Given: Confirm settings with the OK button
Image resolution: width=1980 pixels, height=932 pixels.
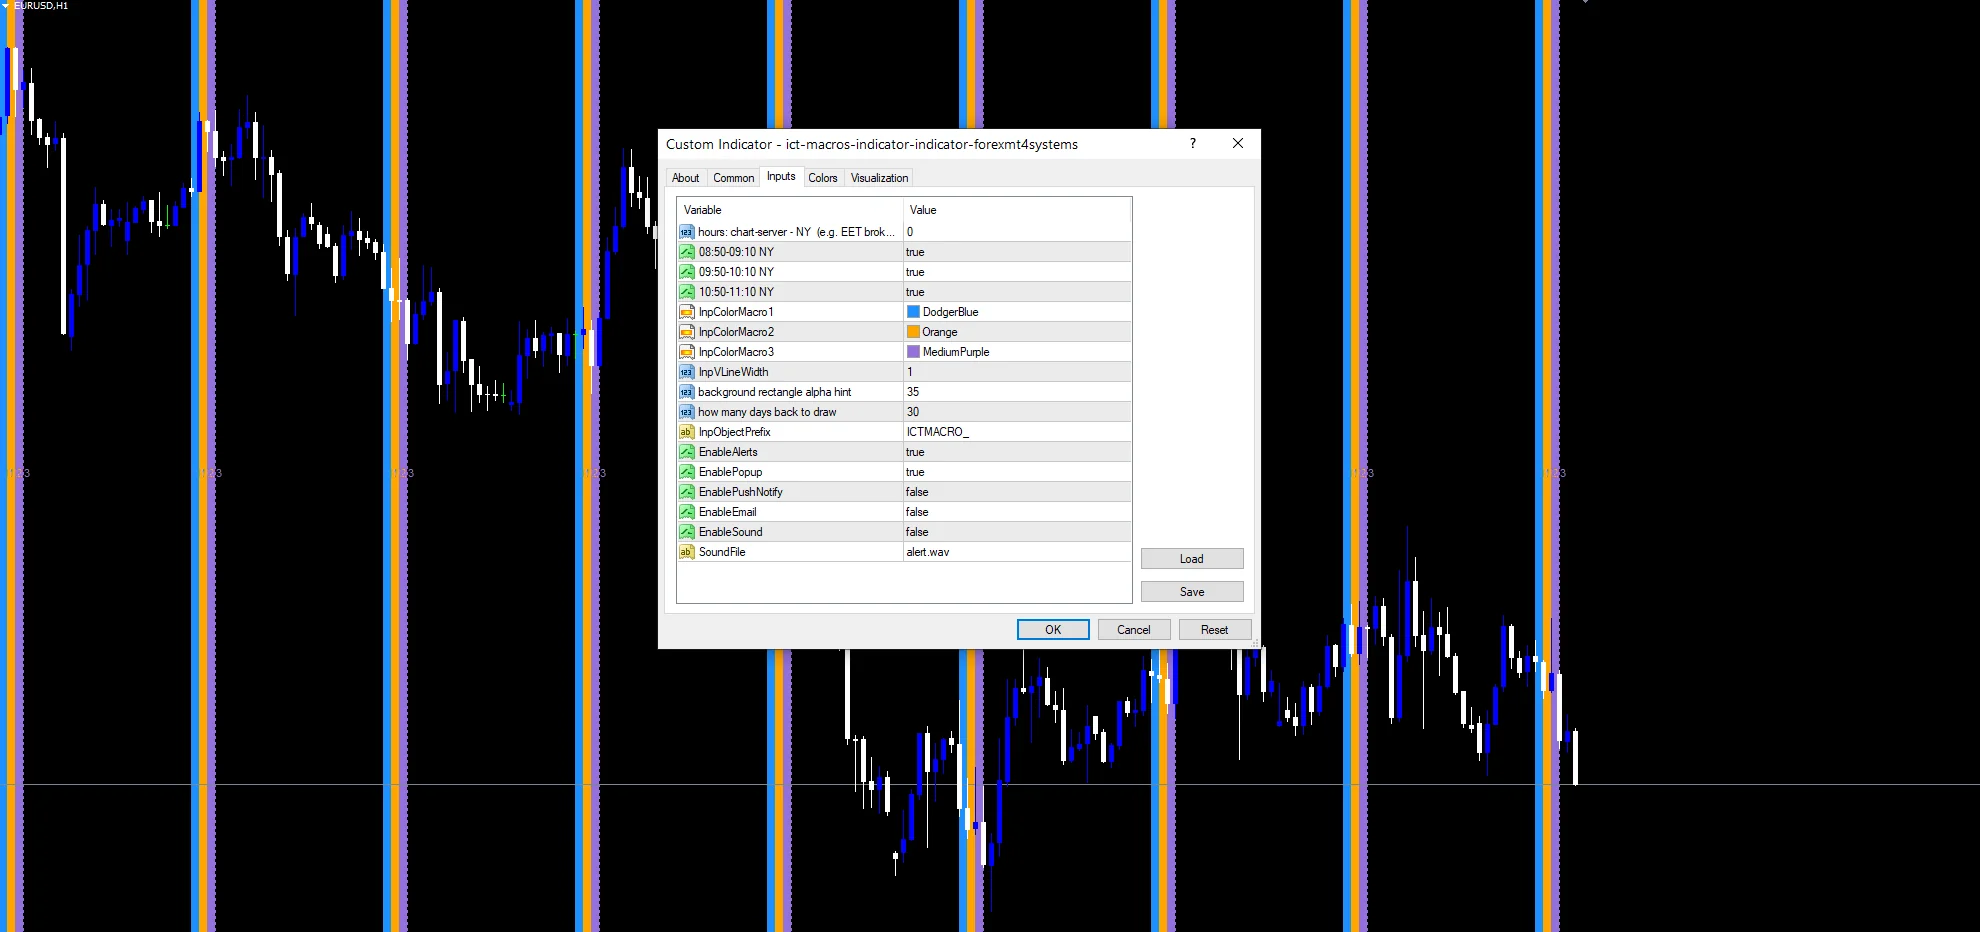Looking at the screenshot, I should pos(1053,630).
